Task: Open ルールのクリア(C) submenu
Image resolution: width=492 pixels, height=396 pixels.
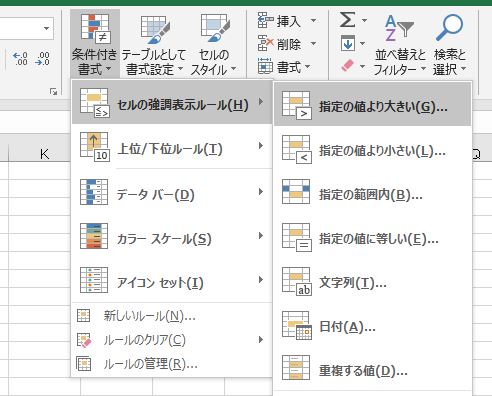Action: coord(172,340)
